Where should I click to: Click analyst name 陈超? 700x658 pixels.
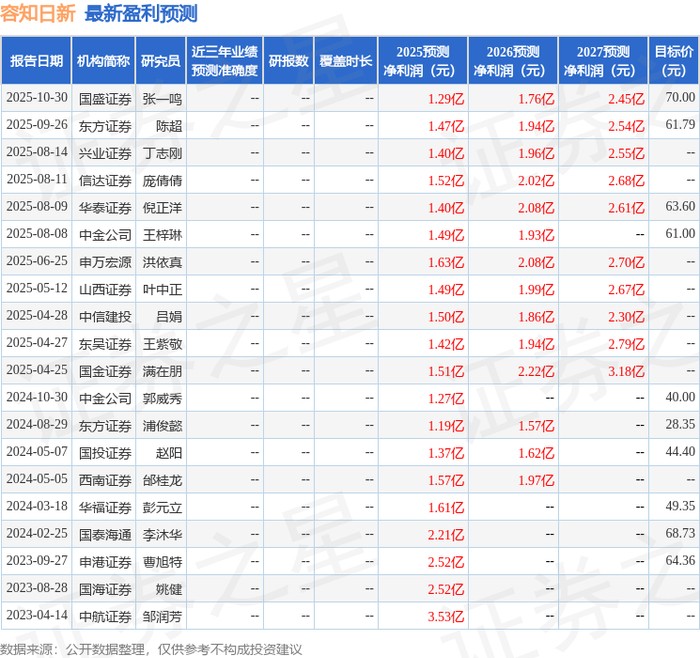pyautogui.click(x=169, y=126)
